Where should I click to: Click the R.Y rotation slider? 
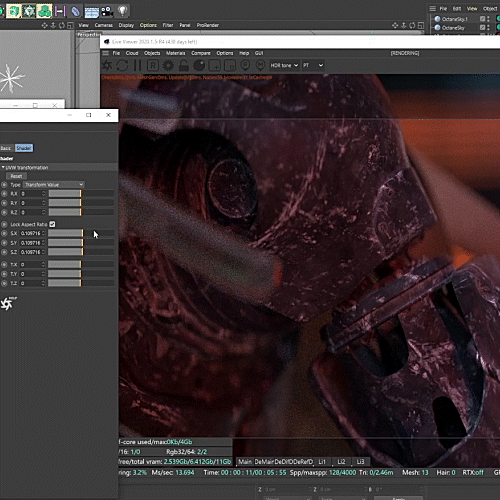pyautogui.click(x=81, y=203)
